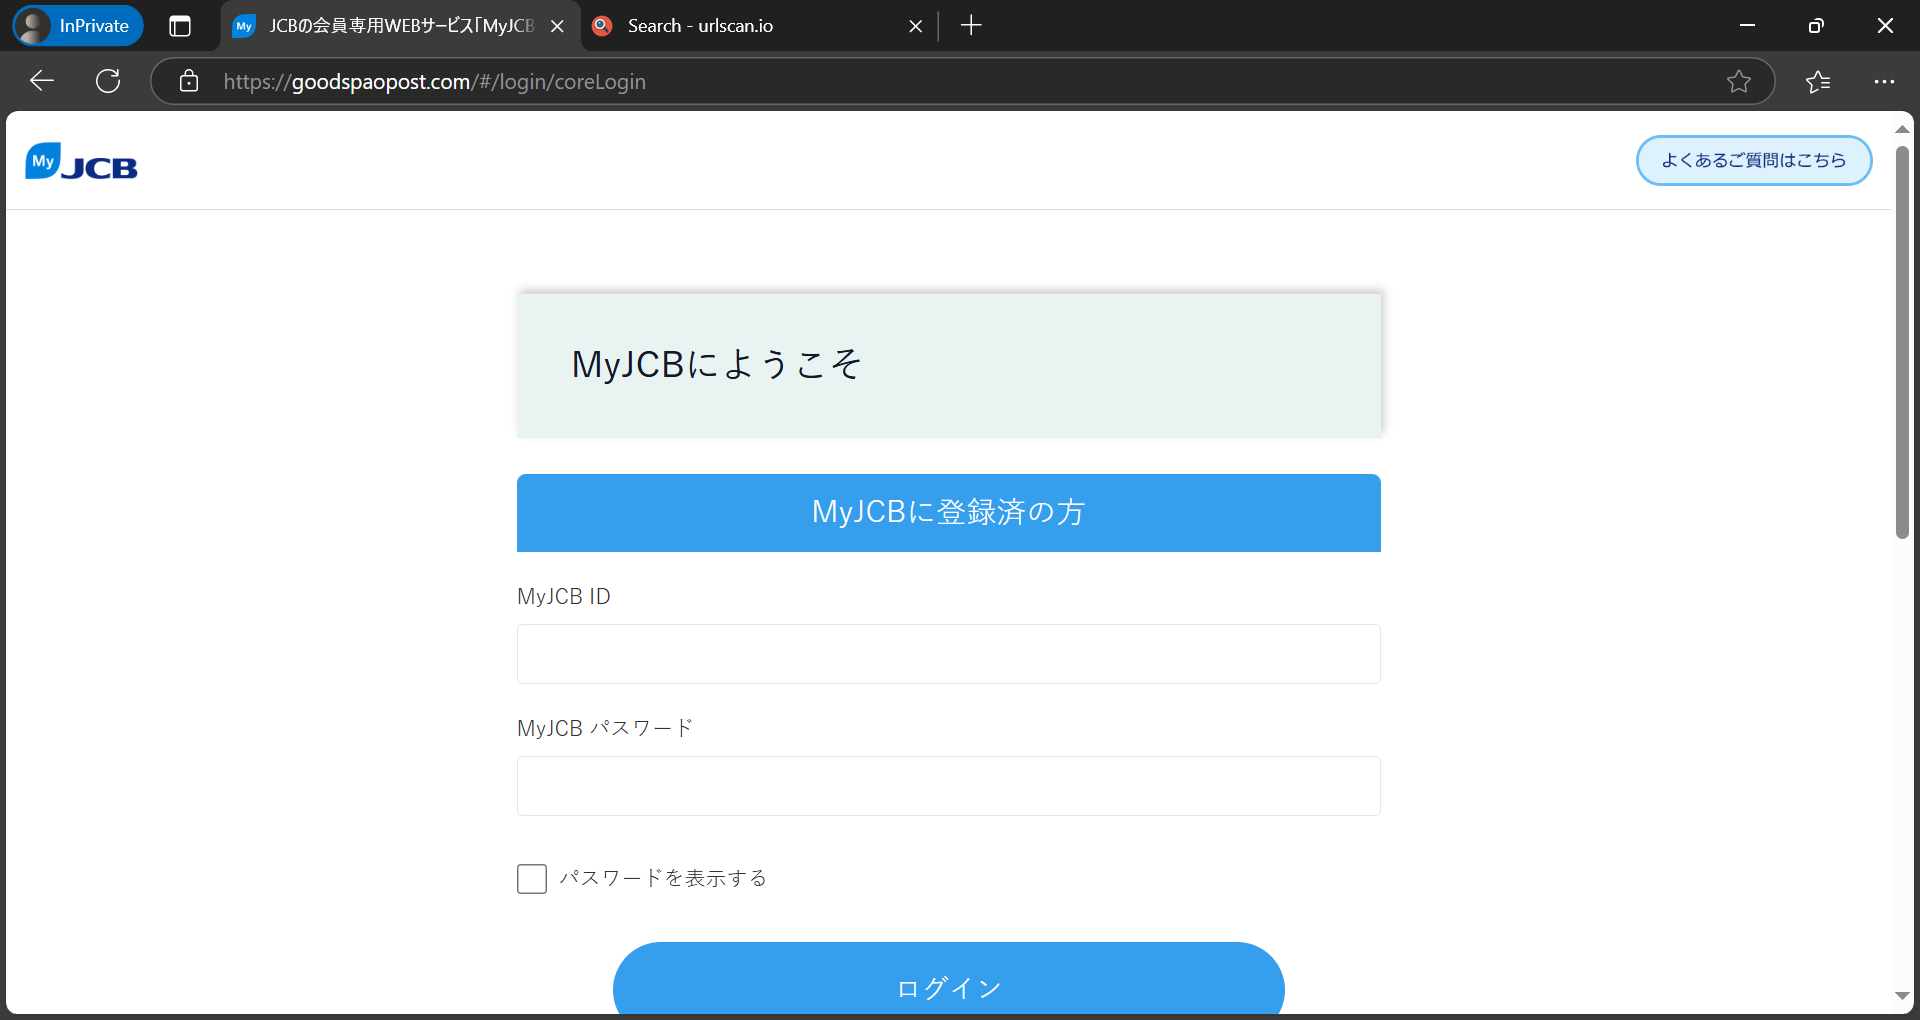Image resolution: width=1920 pixels, height=1020 pixels.
Task: Close the urlscan.io tab
Action: coord(915,26)
